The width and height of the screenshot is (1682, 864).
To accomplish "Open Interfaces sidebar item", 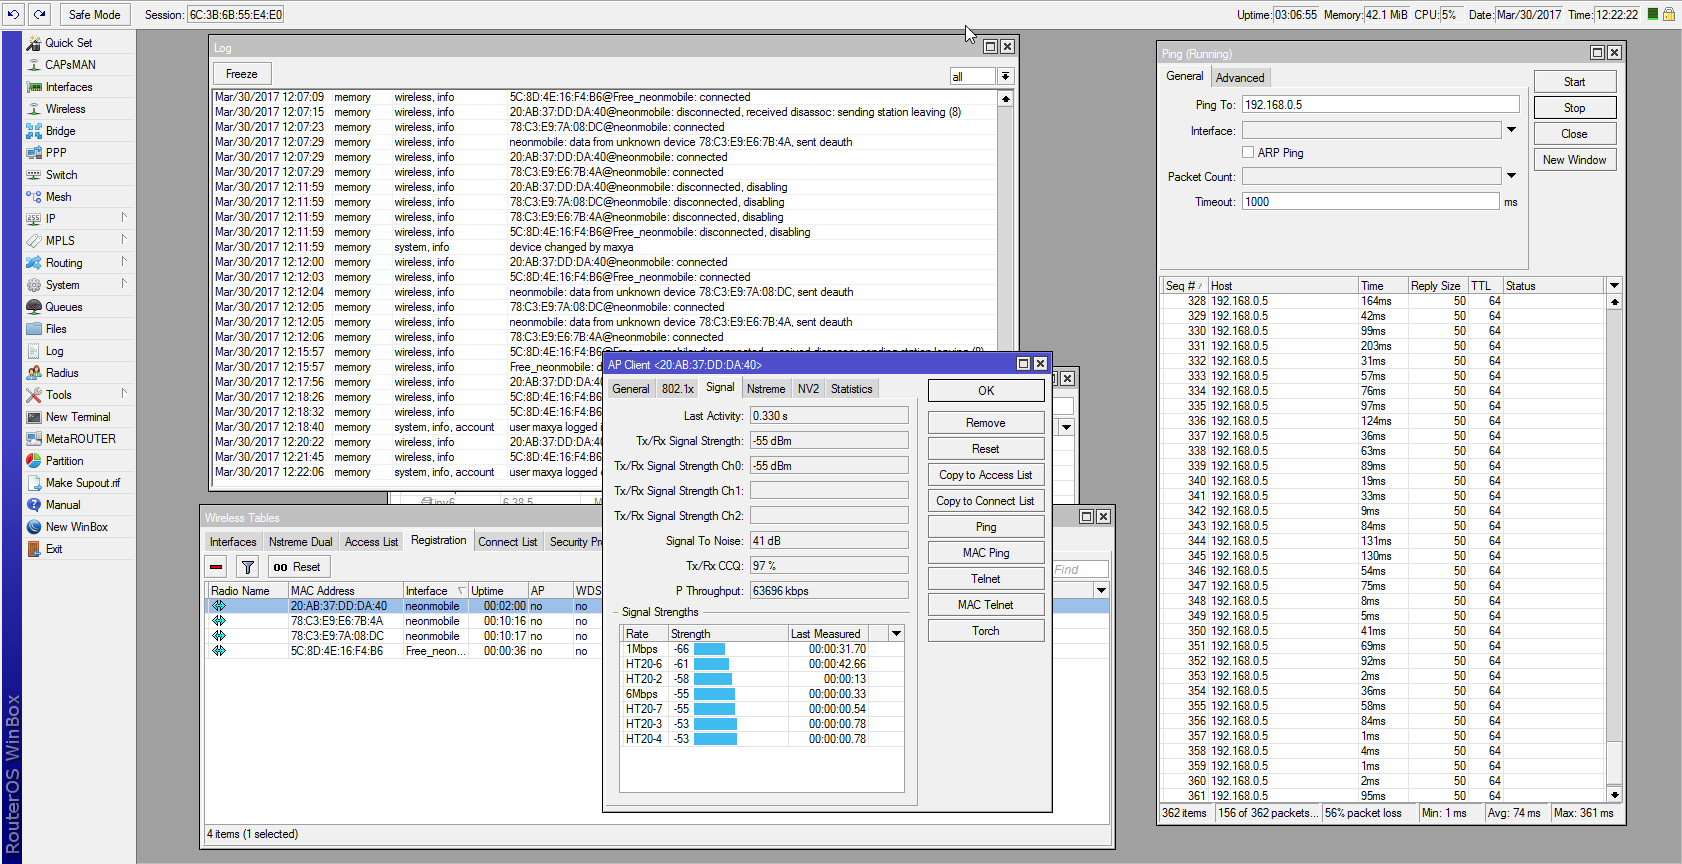I will (68, 87).
